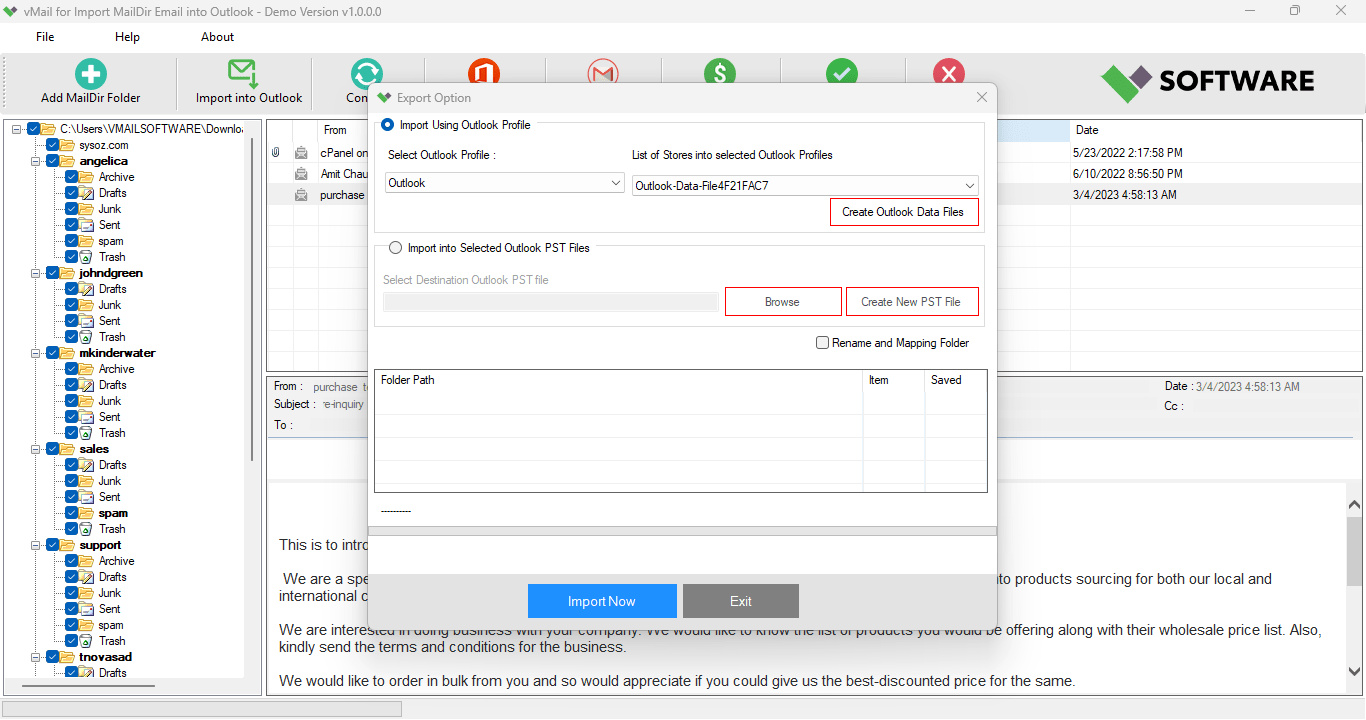The height and width of the screenshot is (720, 1366).
Task: Click the folder tree horizontal scrollbar
Action: (x=88, y=686)
